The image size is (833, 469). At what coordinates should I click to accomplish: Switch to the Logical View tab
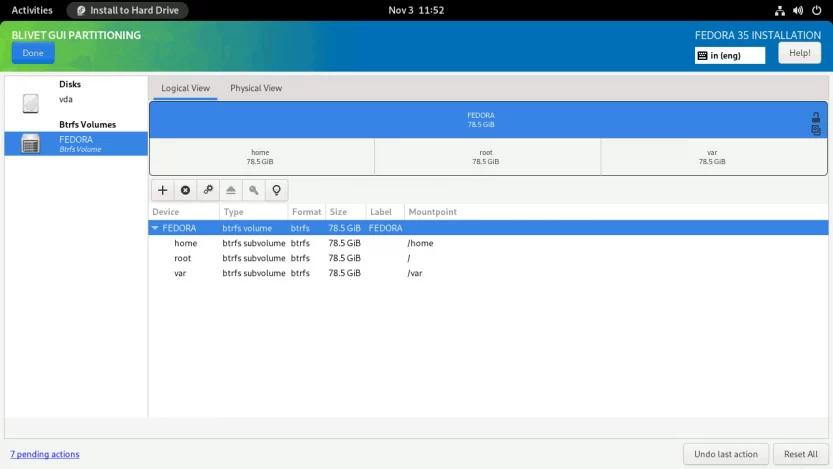tap(185, 88)
